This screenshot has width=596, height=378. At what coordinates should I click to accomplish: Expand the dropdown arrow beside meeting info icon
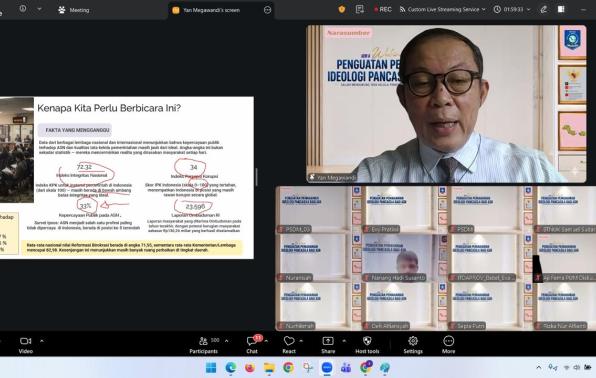(39, 9)
